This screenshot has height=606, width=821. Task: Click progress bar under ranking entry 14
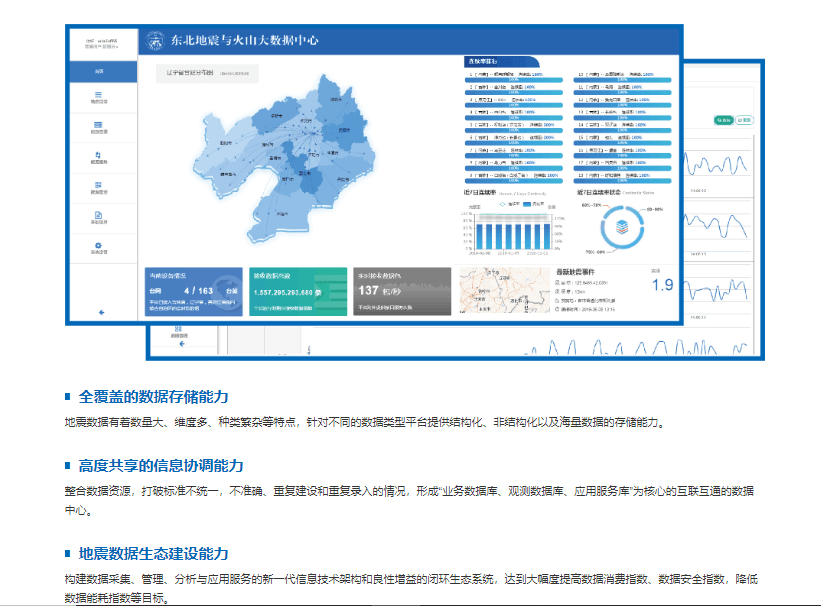coord(622,130)
